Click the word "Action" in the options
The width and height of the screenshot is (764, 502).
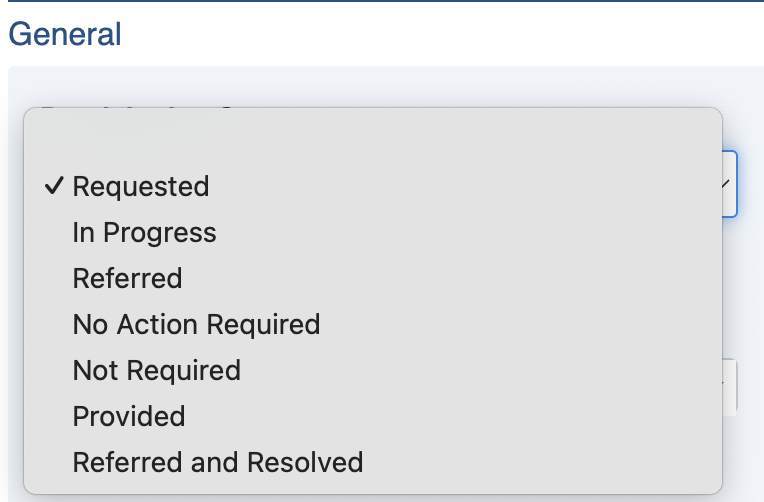pyautogui.click(x=160, y=324)
